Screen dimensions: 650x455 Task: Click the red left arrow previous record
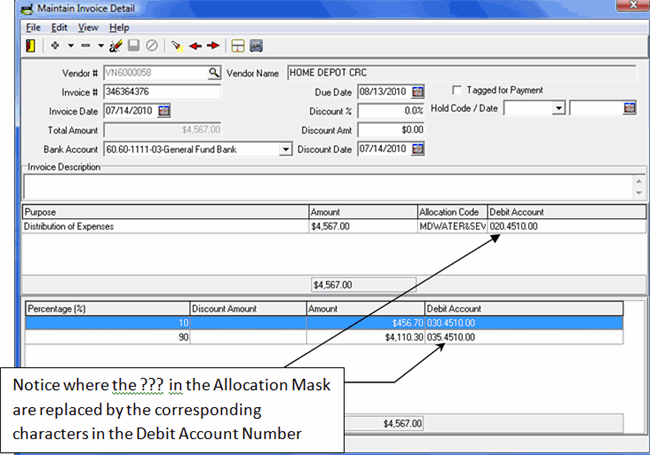196,46
